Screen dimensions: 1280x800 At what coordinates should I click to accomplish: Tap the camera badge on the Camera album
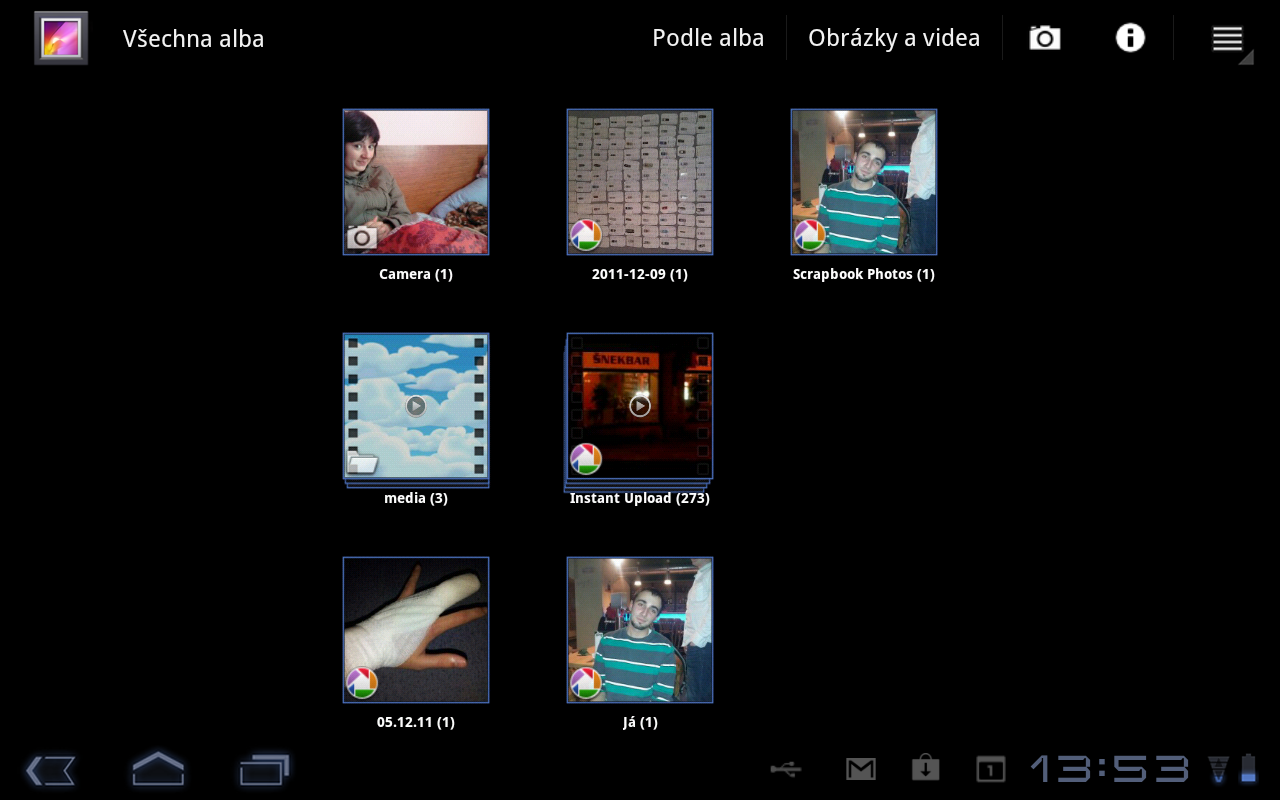click(362, 234)
